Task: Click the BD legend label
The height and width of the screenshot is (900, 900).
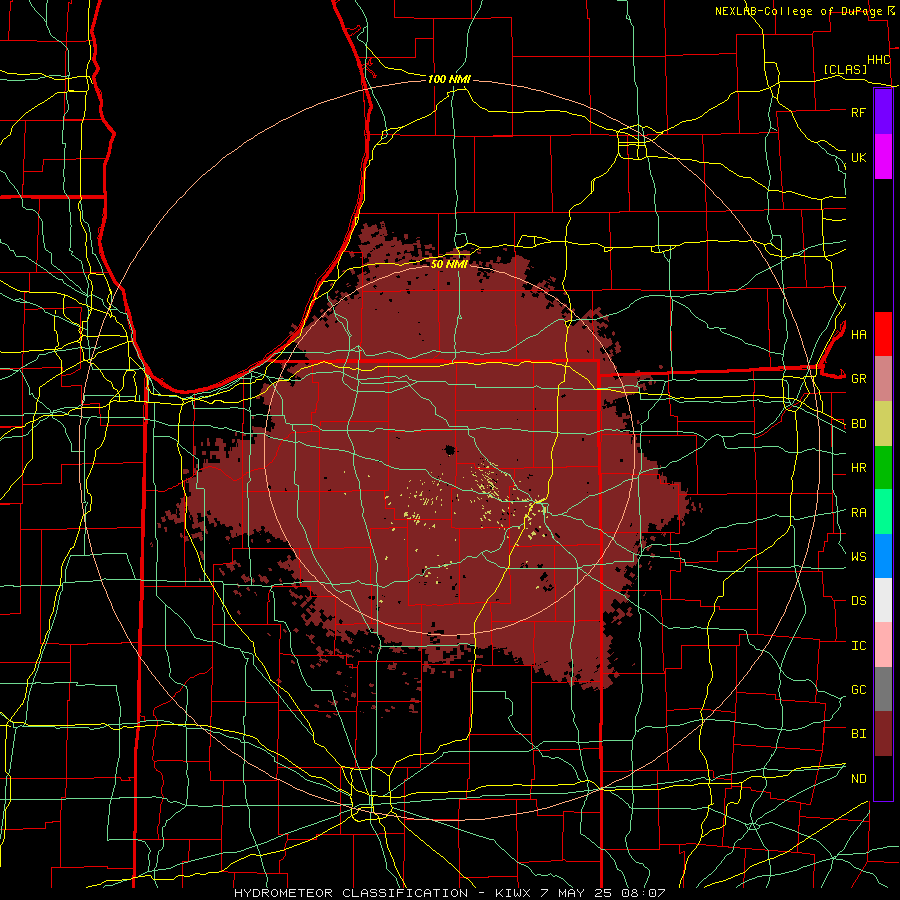Action: [858, 424]
